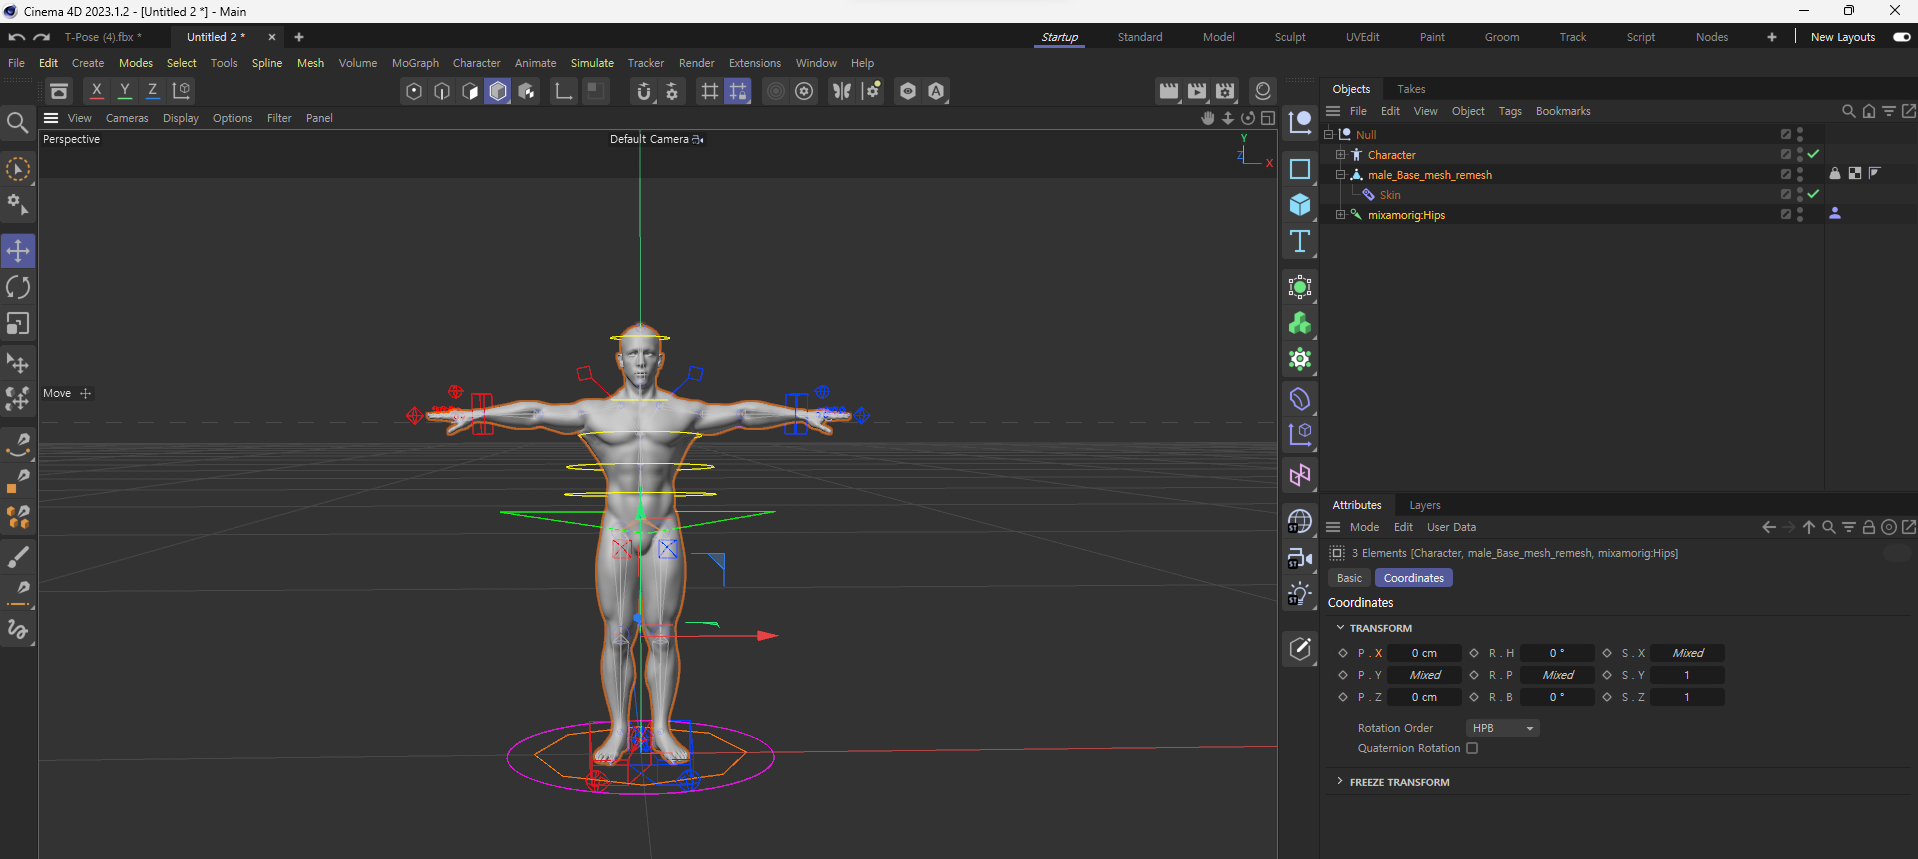Click the Brush tool in left toolbar

tap(18, 557)
